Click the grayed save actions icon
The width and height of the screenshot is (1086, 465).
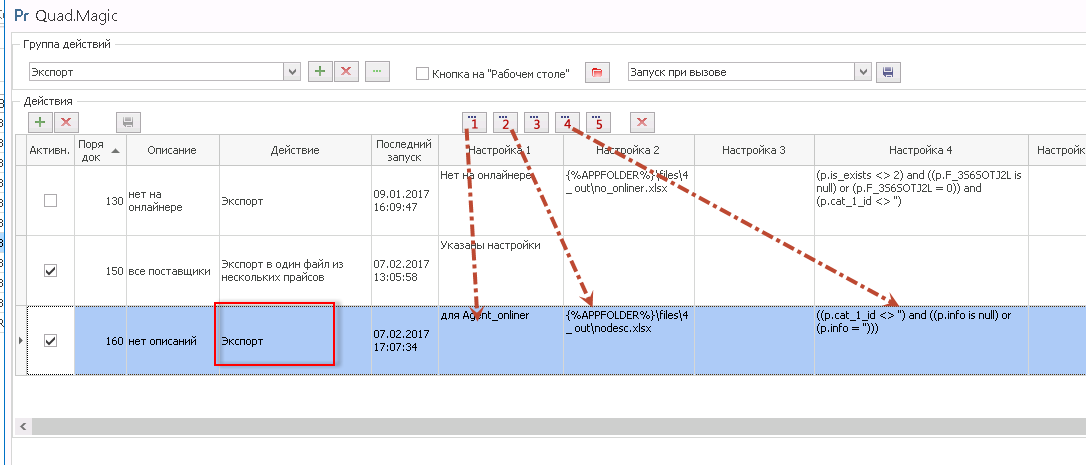coord(128,122)
